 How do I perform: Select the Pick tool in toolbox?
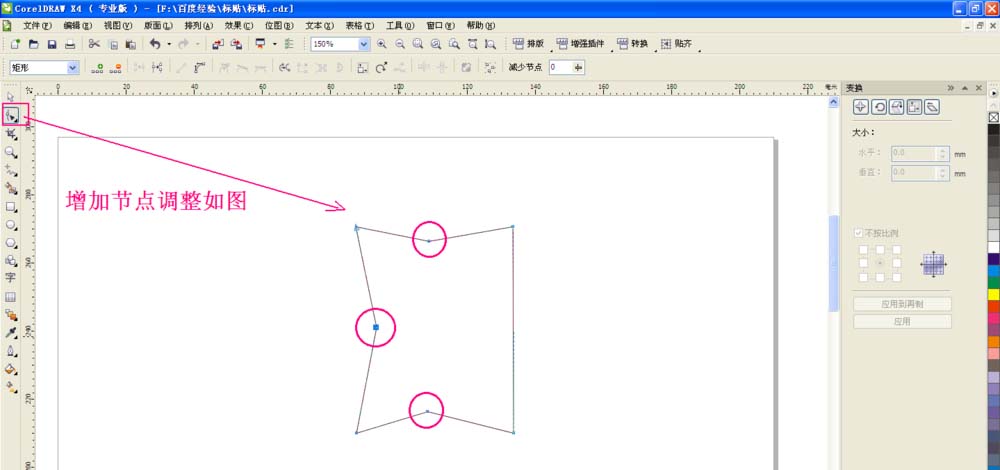[10, 98]
